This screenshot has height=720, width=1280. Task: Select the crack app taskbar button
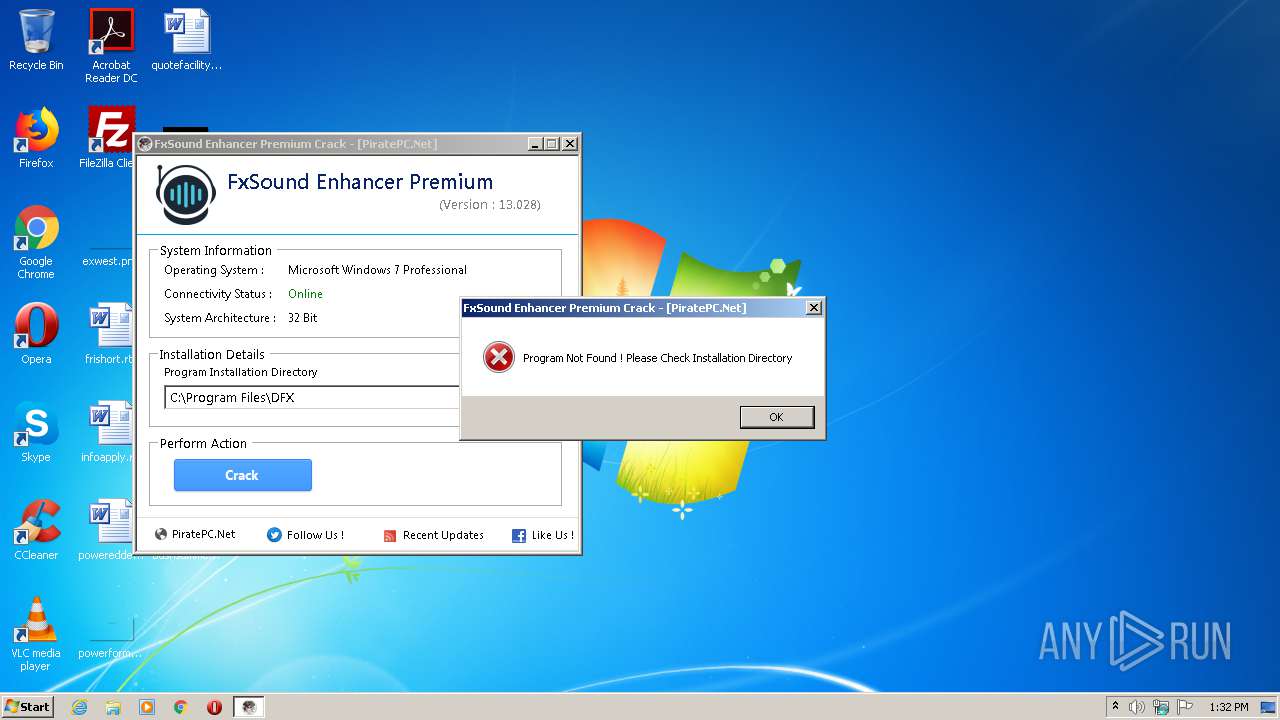[x=249, y=707]
